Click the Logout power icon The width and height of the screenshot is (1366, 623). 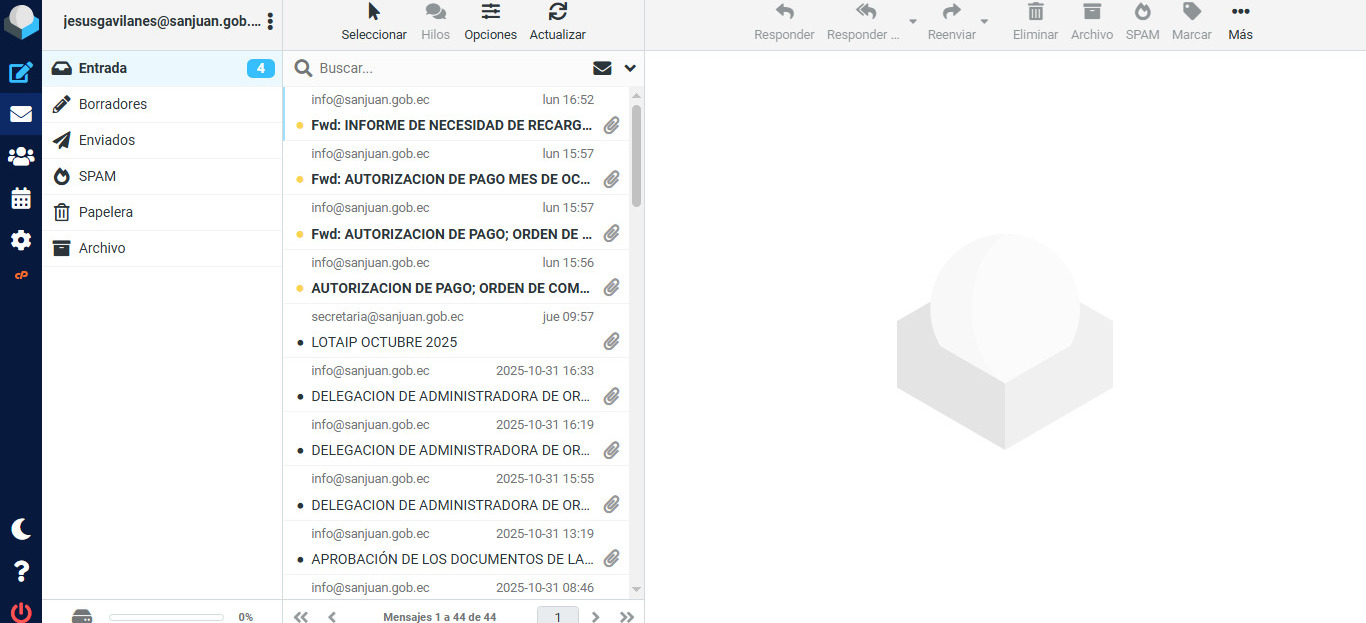[20, 611]
